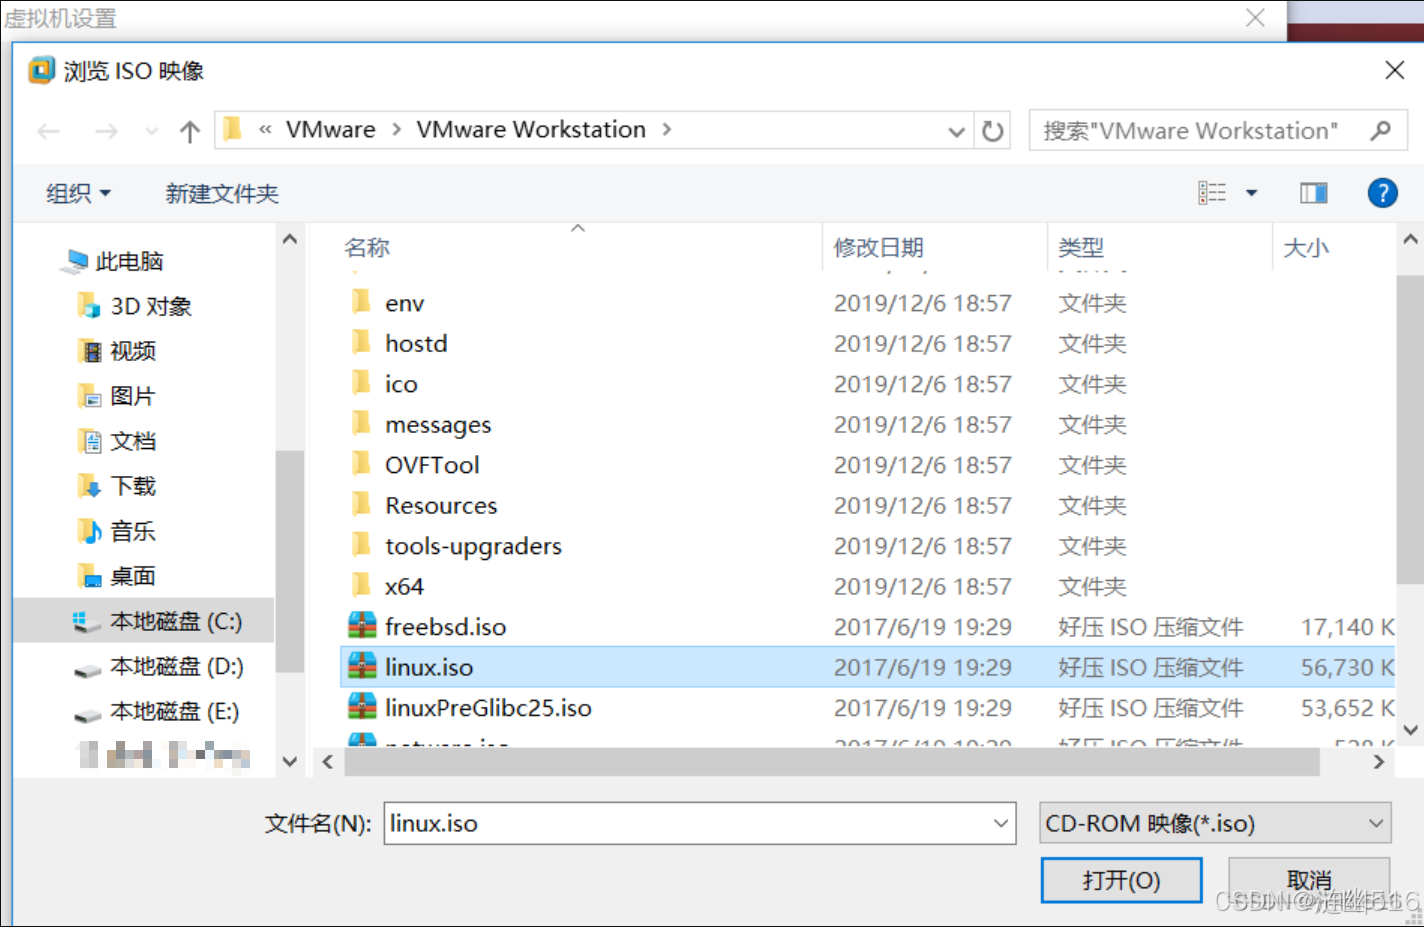Click the env folder icon
Image resolution: width=1424 pixels, height=927 pixels.
click(x=361, y=302)
